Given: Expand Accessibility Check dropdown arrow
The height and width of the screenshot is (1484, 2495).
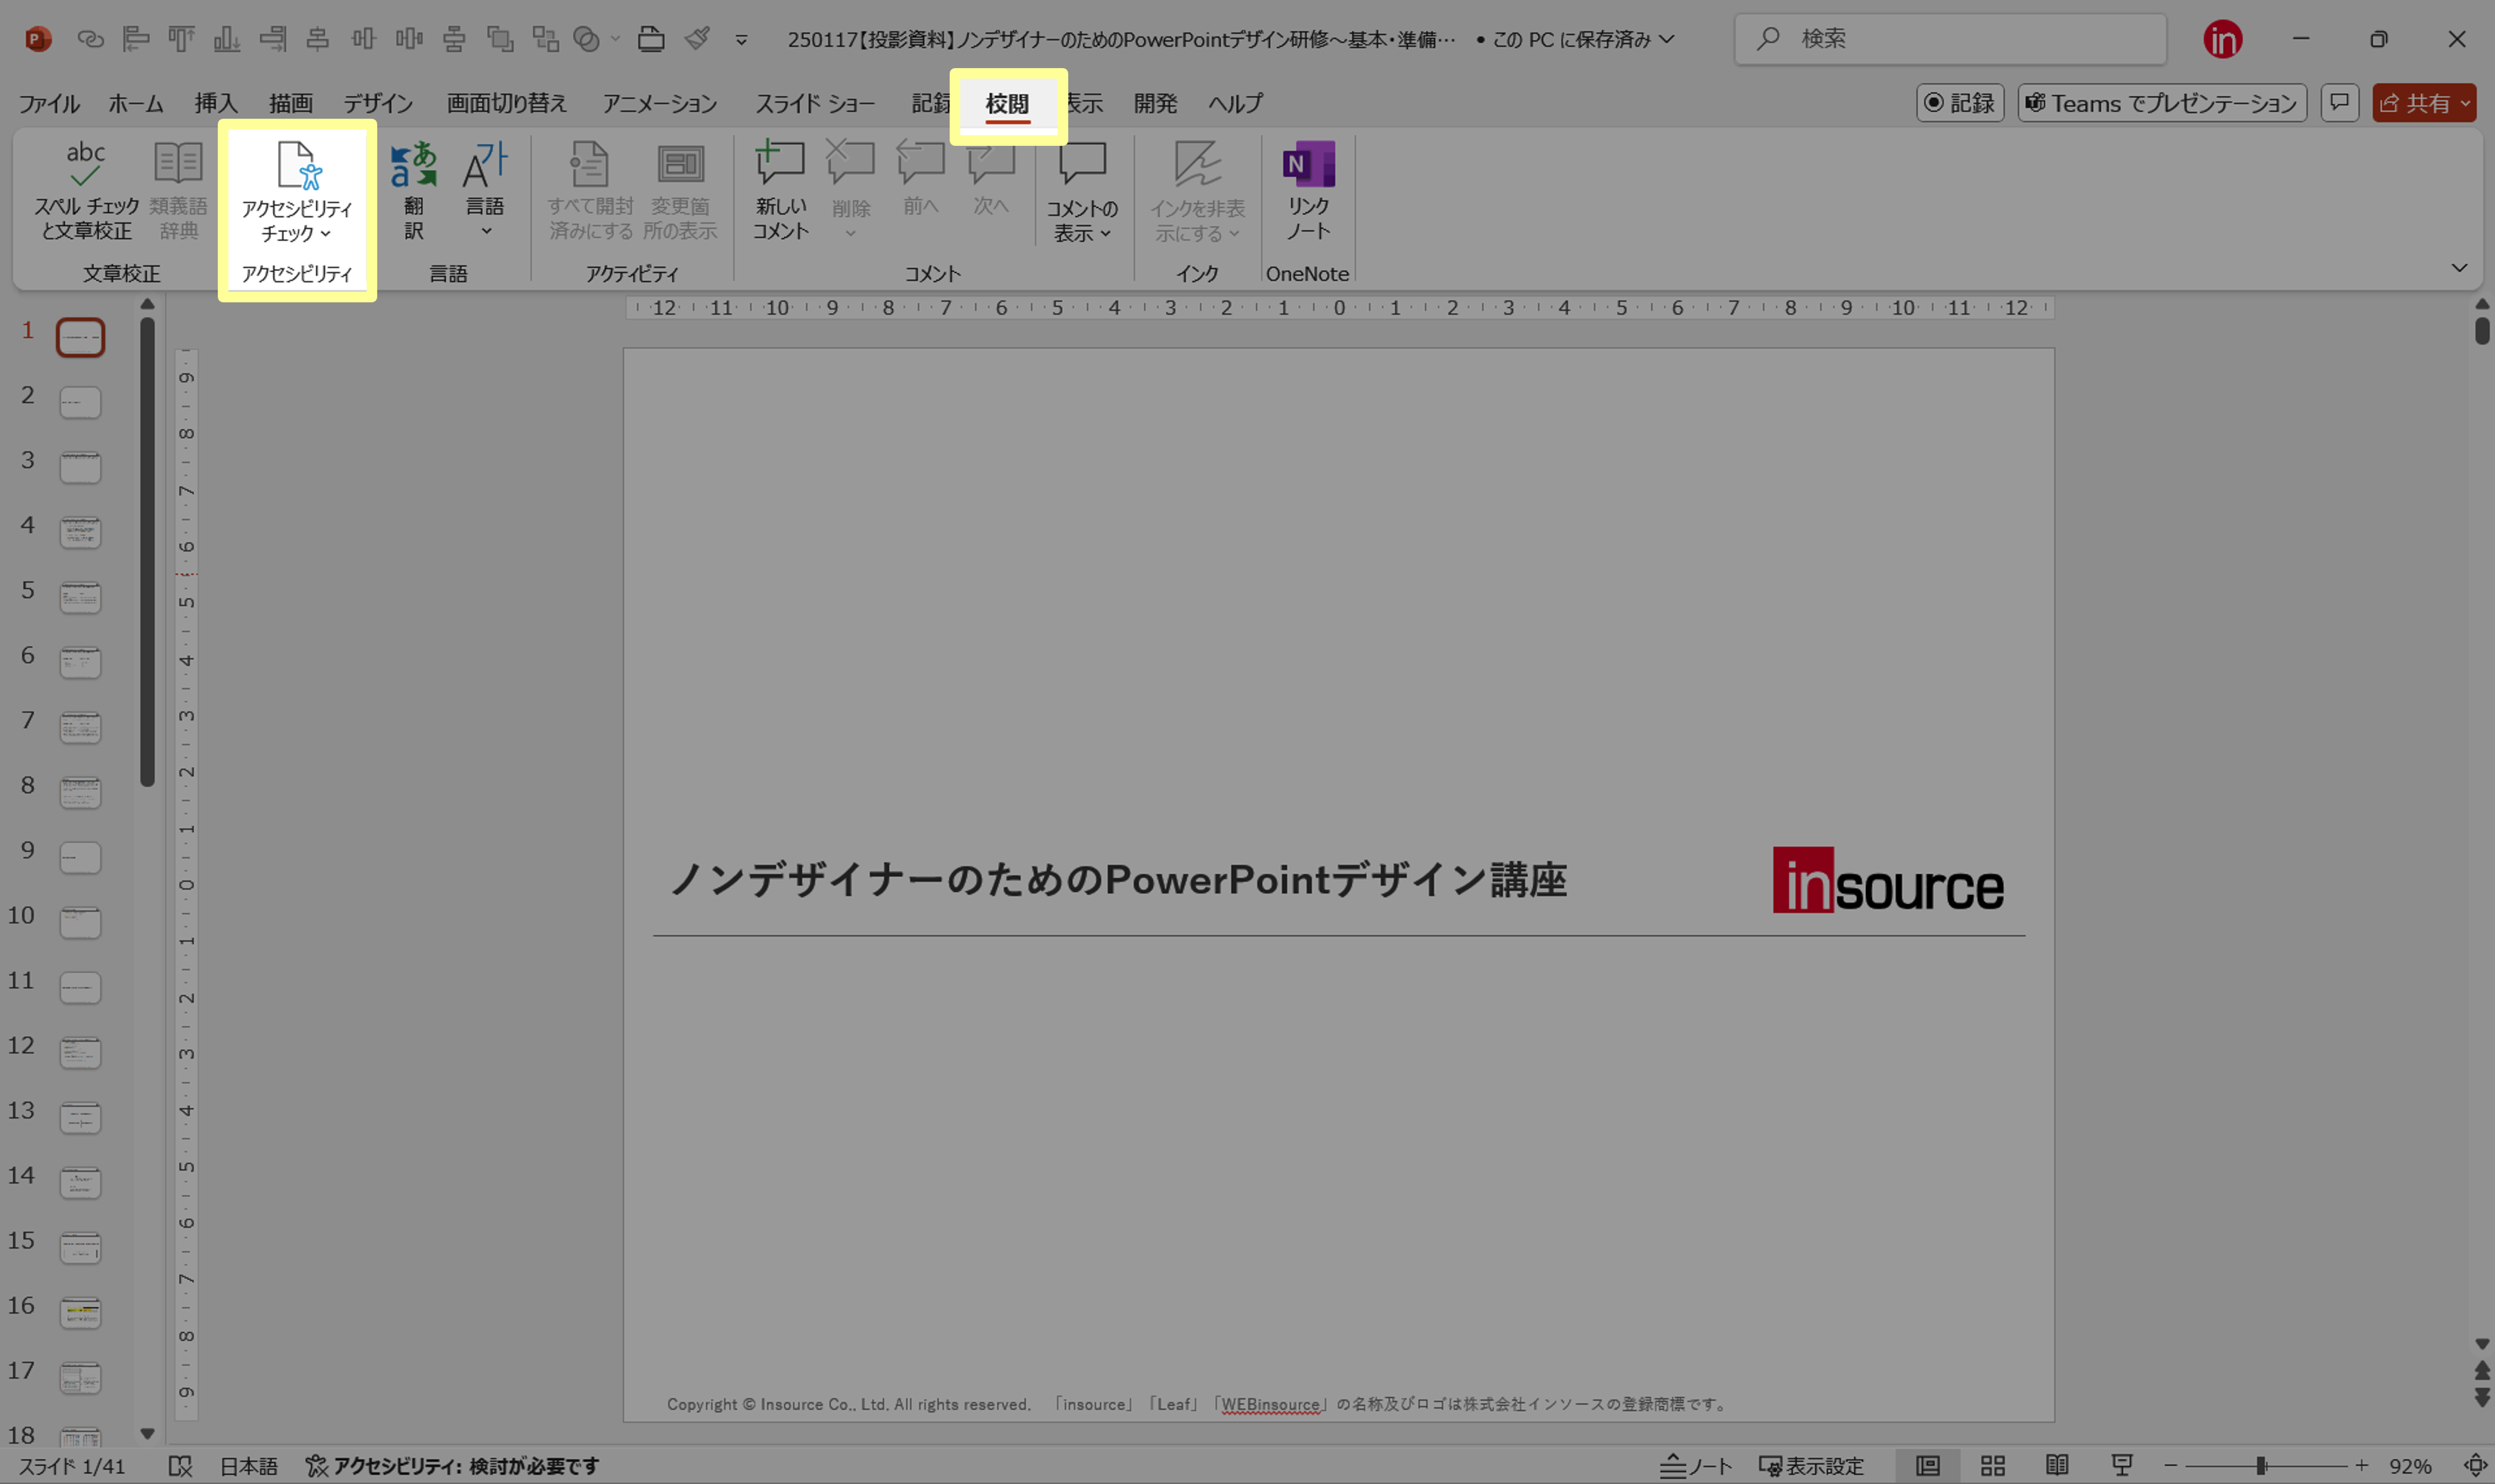Looking at the screenshot, I should tap(325, 234).
